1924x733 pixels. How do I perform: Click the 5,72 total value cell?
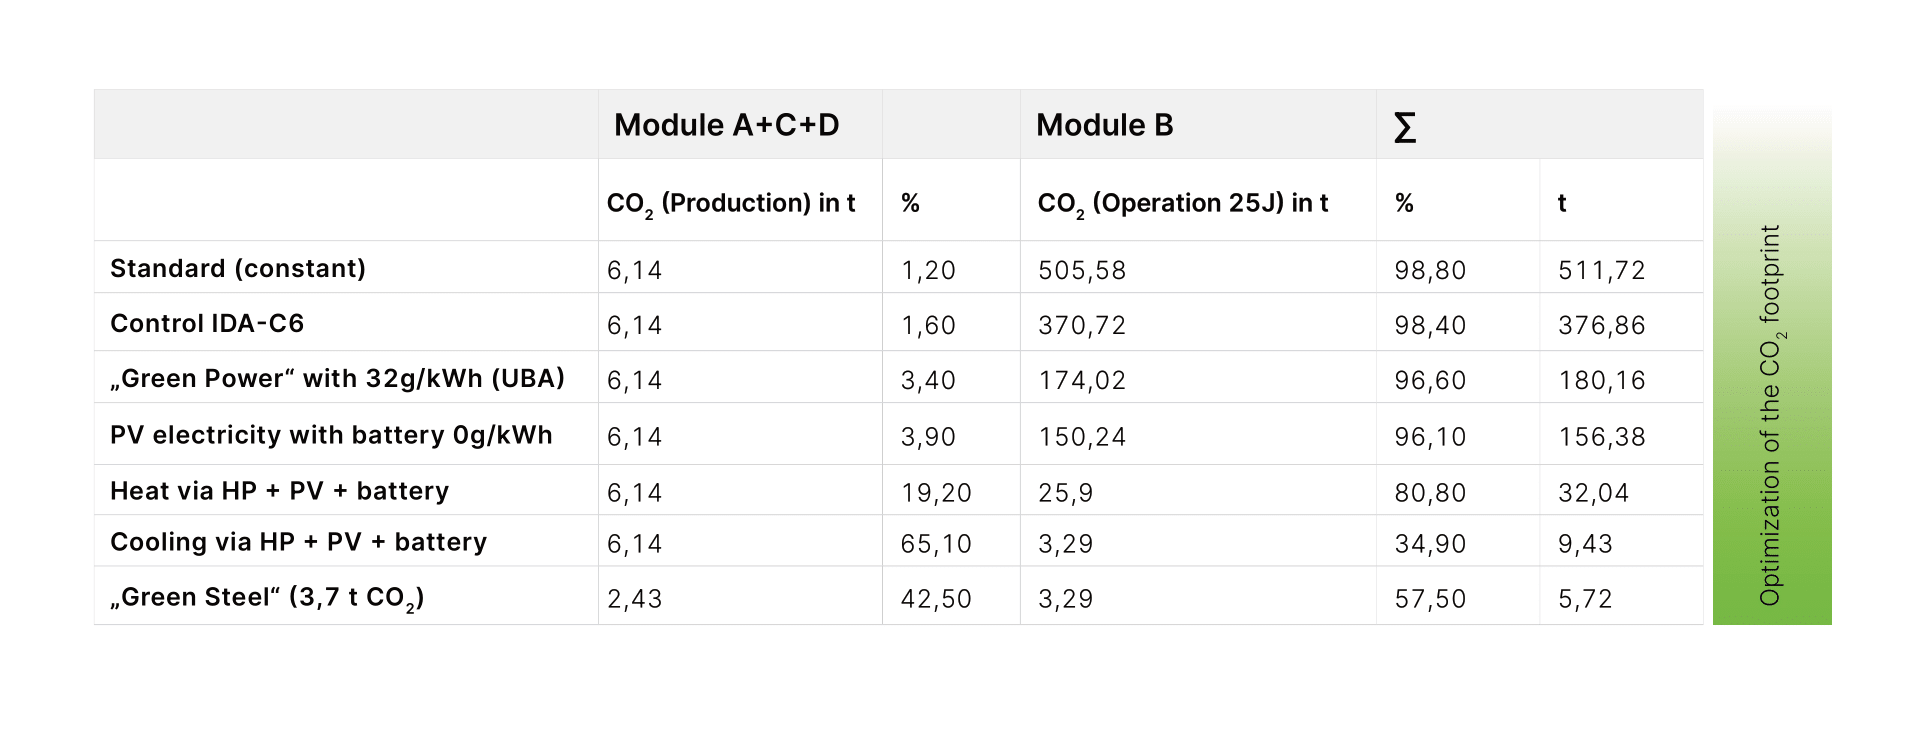point(1585,599)
